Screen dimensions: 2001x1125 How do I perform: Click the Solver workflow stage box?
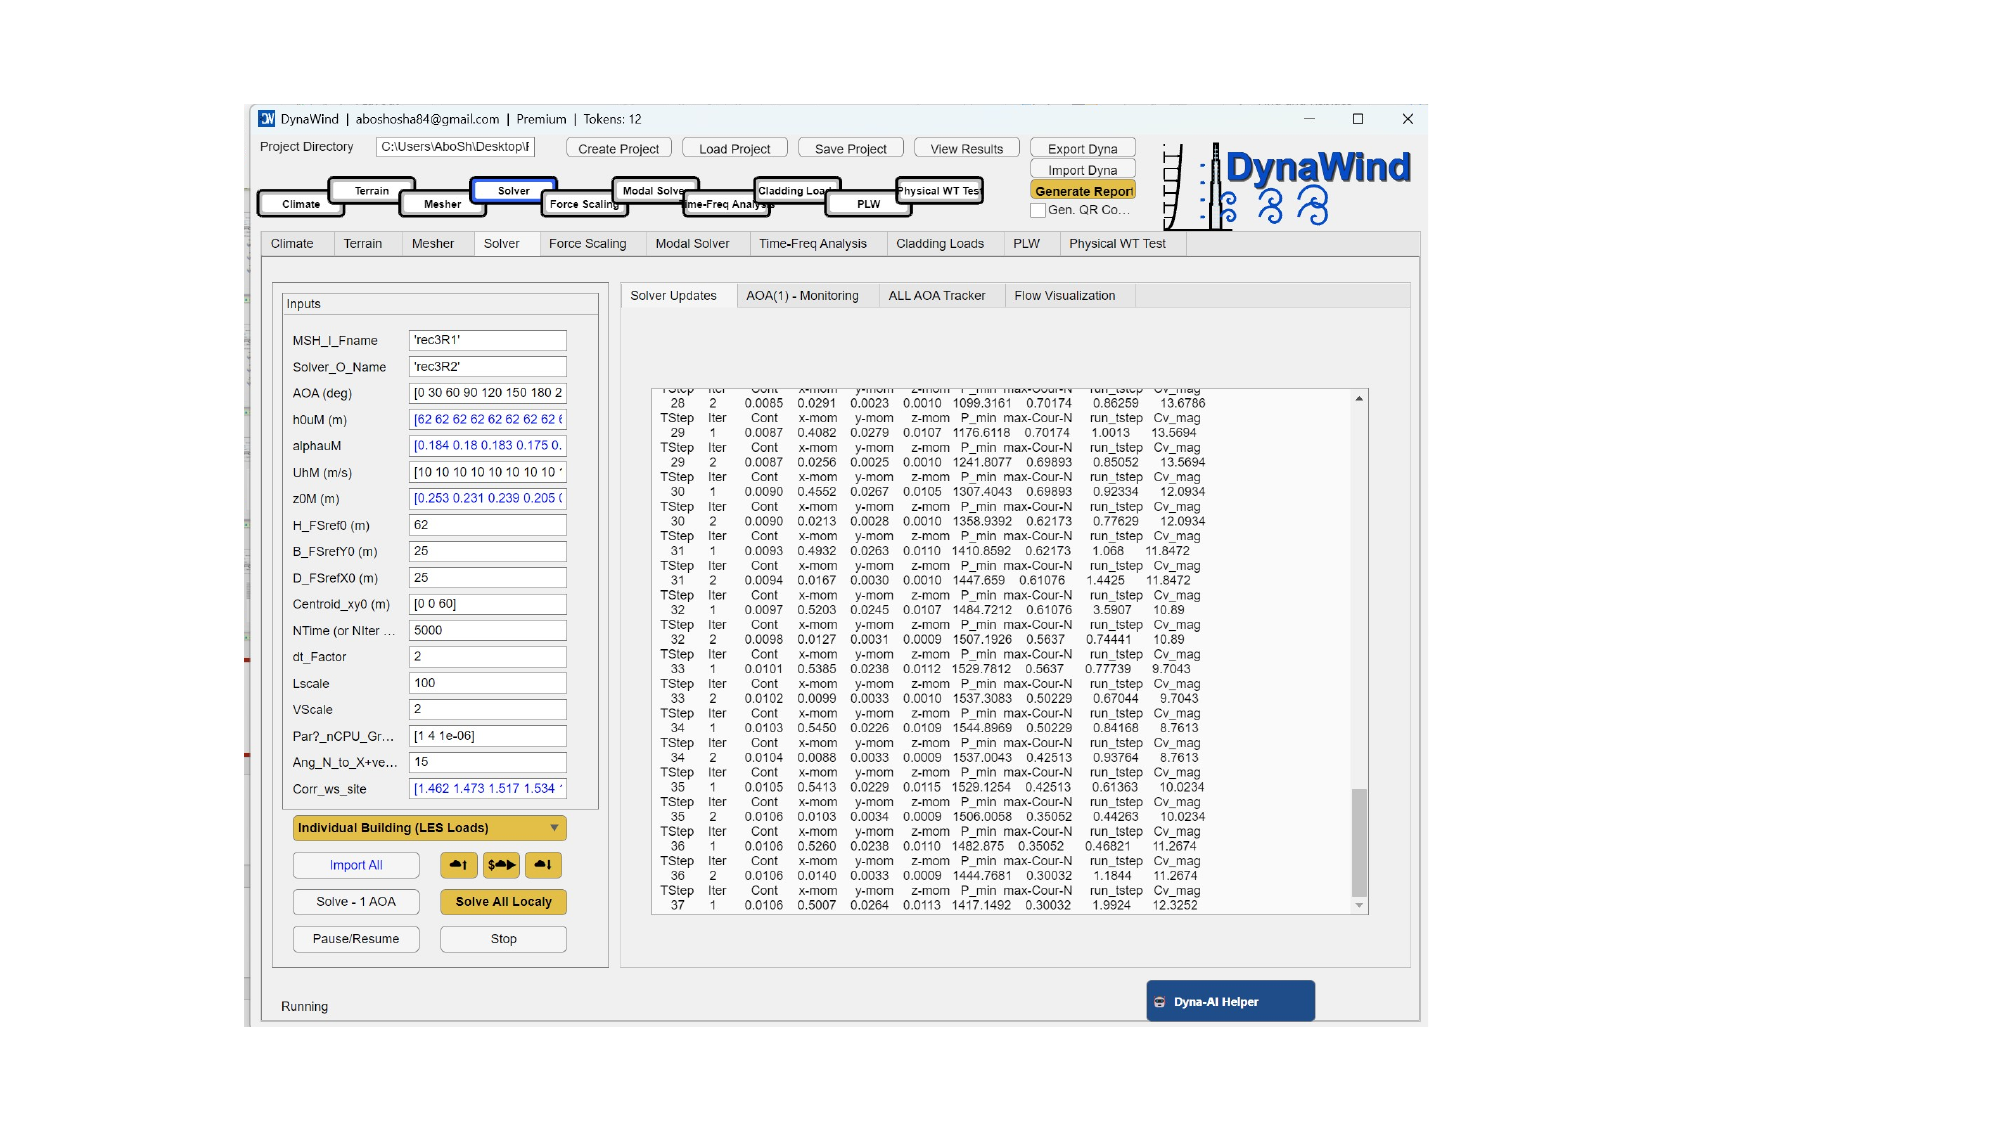pyautogui.click(x=513, y=190)
